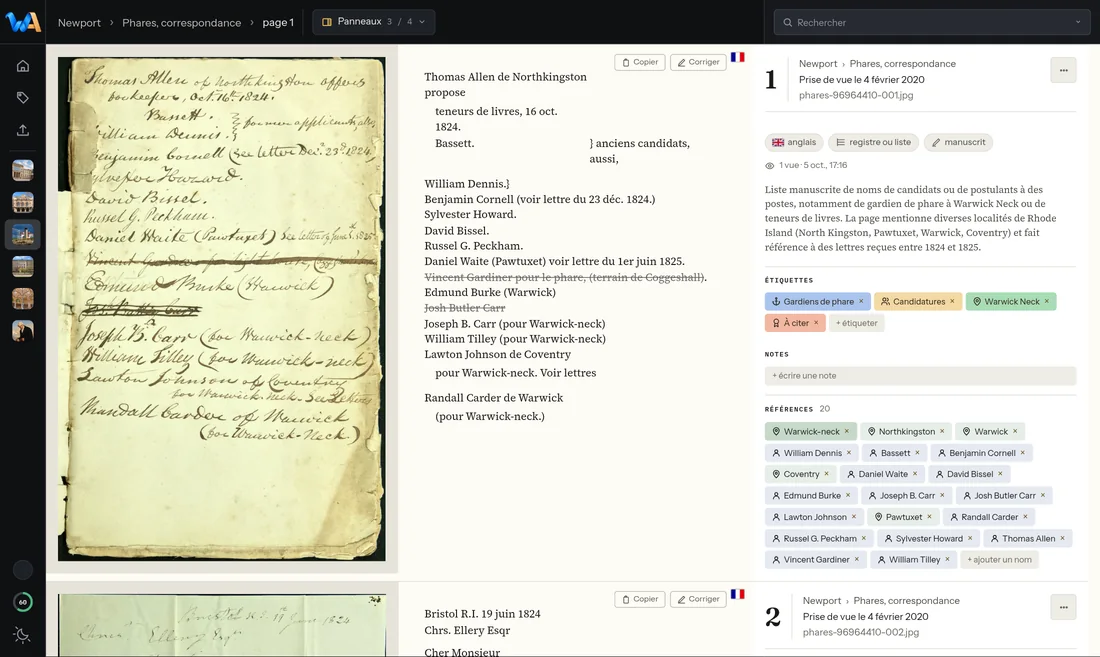The width and height of the screenshot is (1100, 657).
Task: Select the Coventry place reference
Action: coord(801,474)
